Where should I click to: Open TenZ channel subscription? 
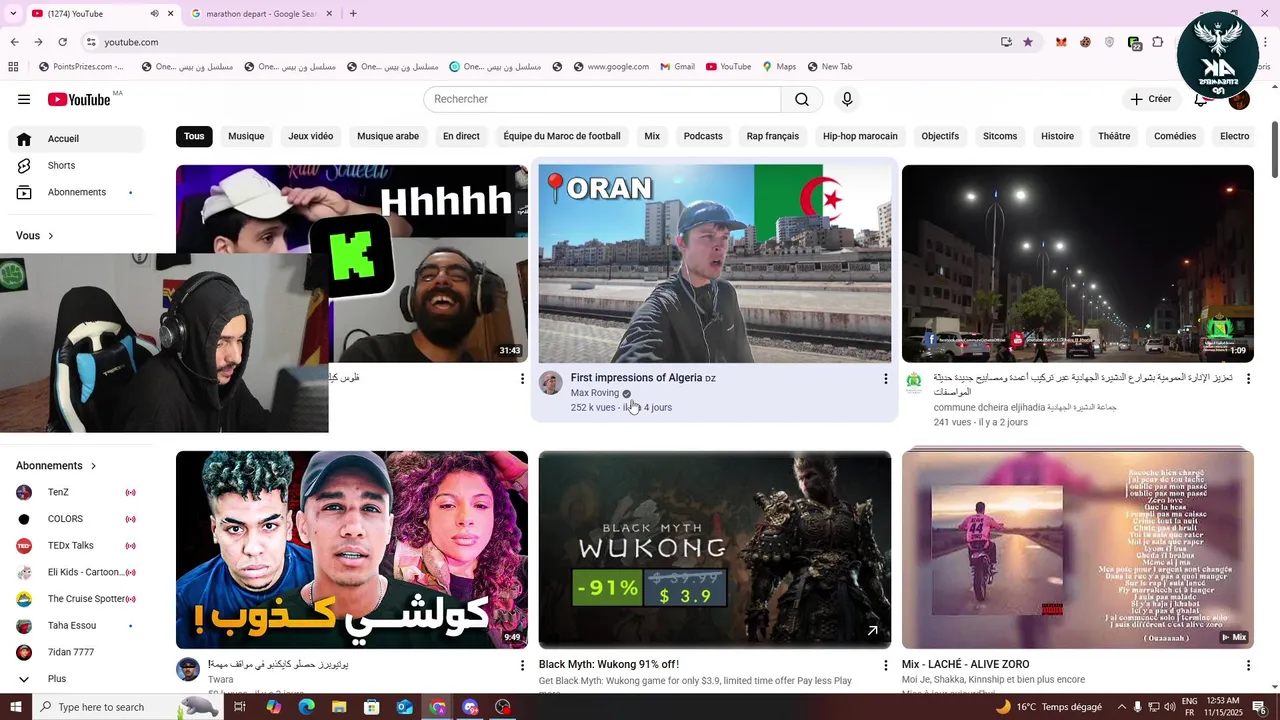tap(77, 492)
